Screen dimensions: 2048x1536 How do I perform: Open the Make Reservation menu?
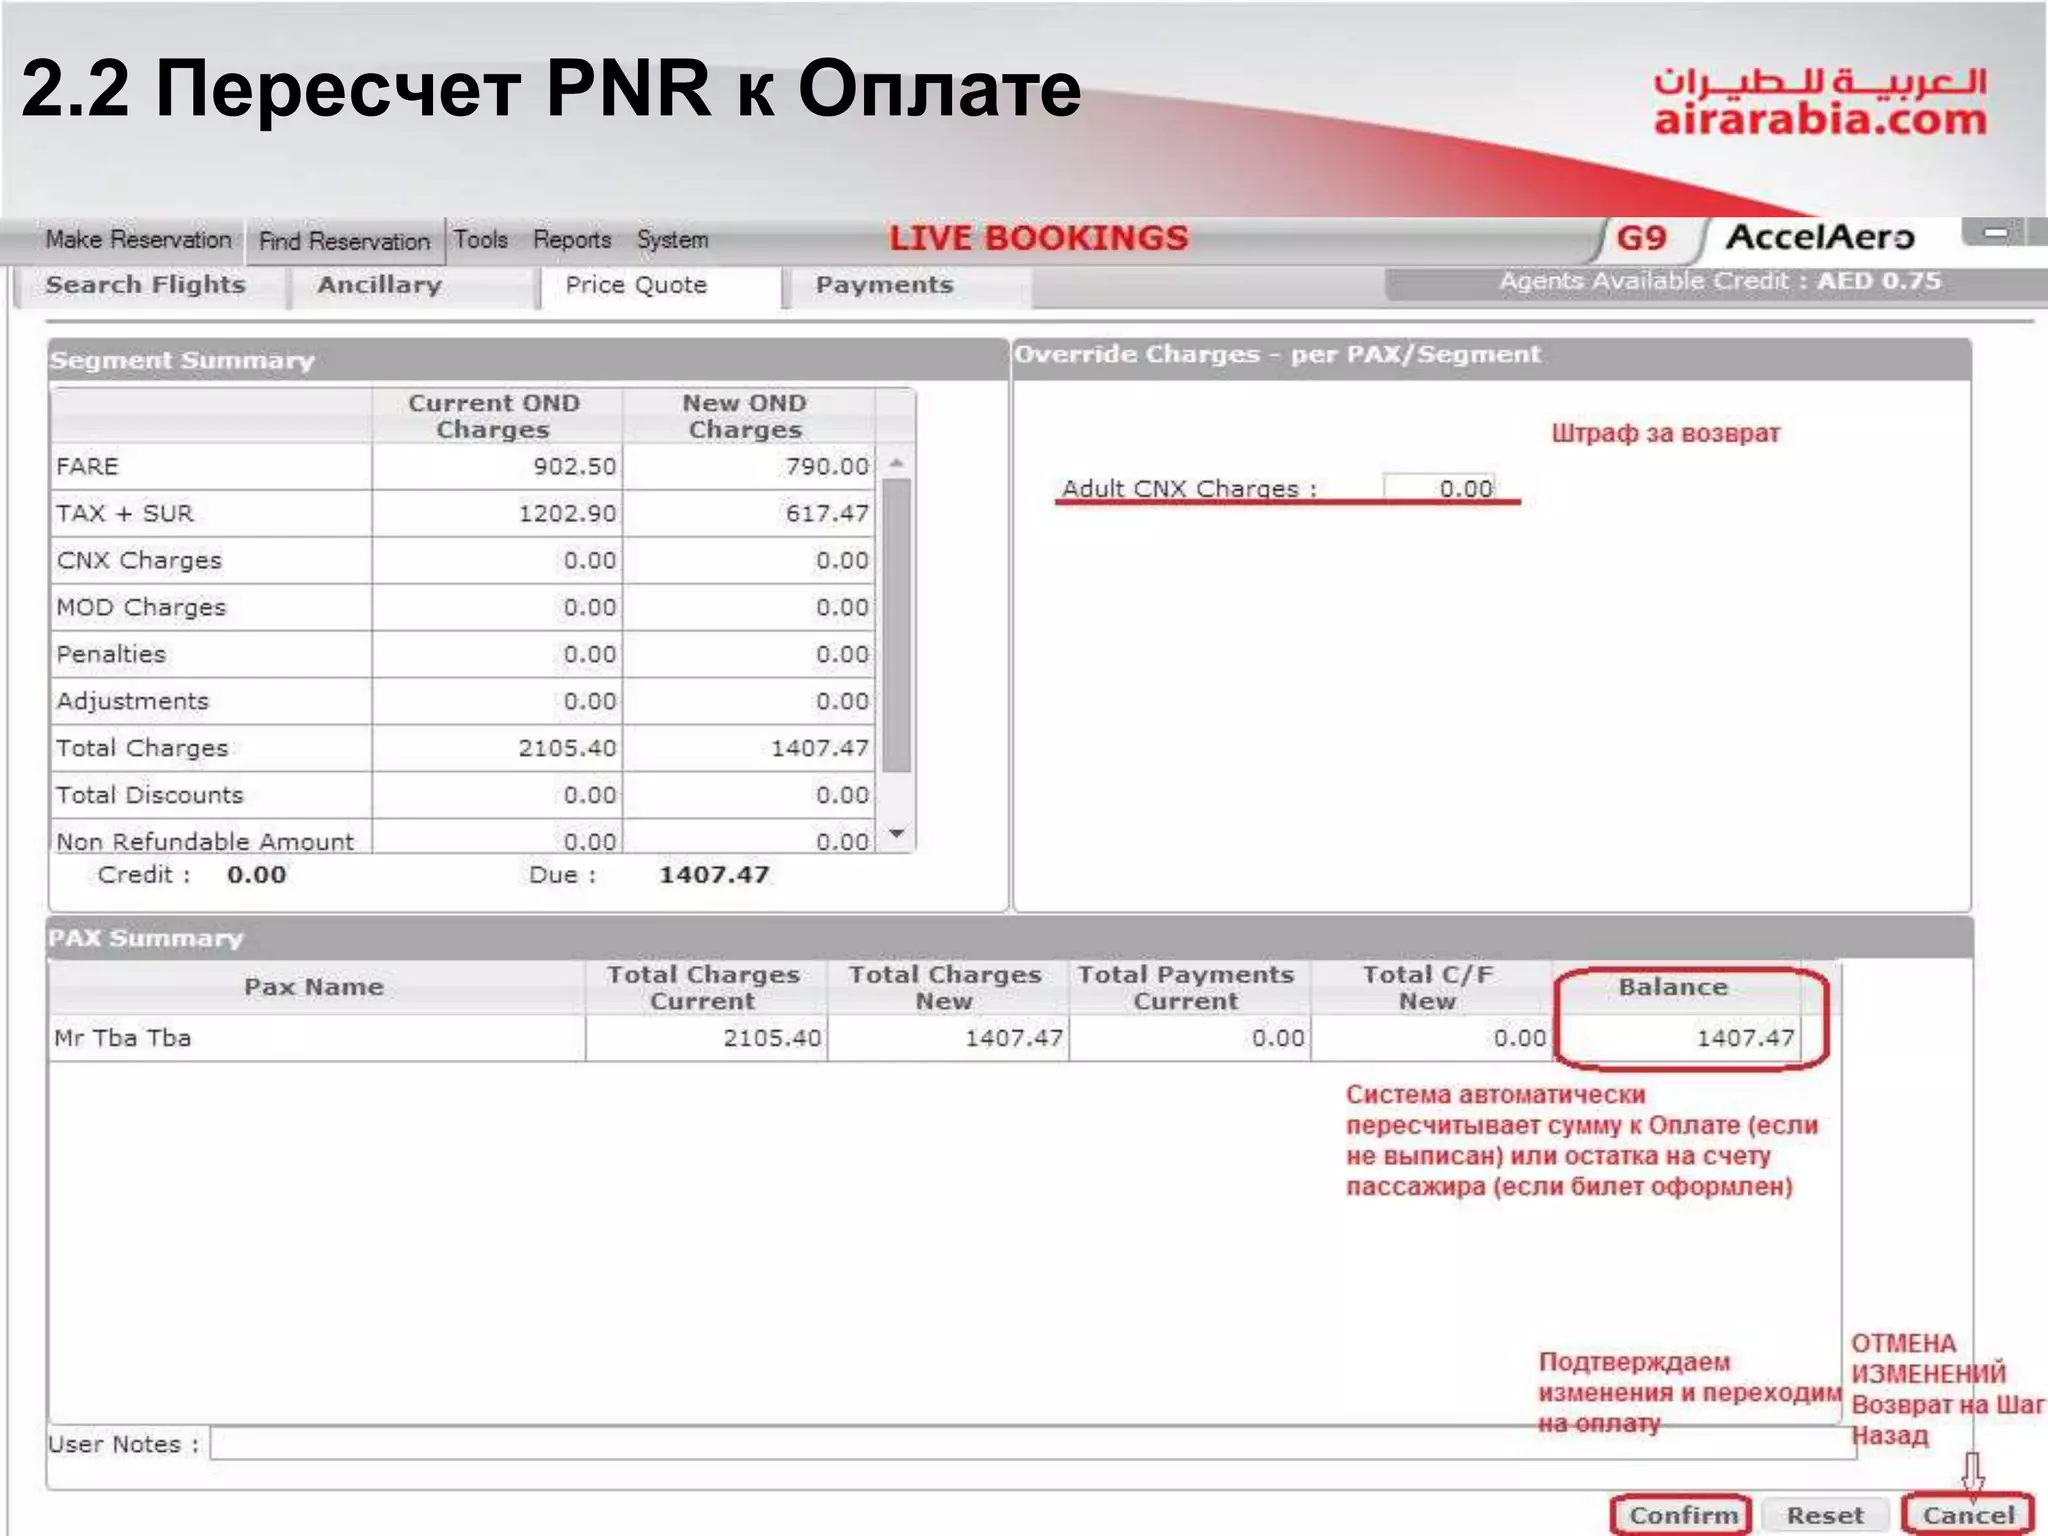(x=138, y=240)
